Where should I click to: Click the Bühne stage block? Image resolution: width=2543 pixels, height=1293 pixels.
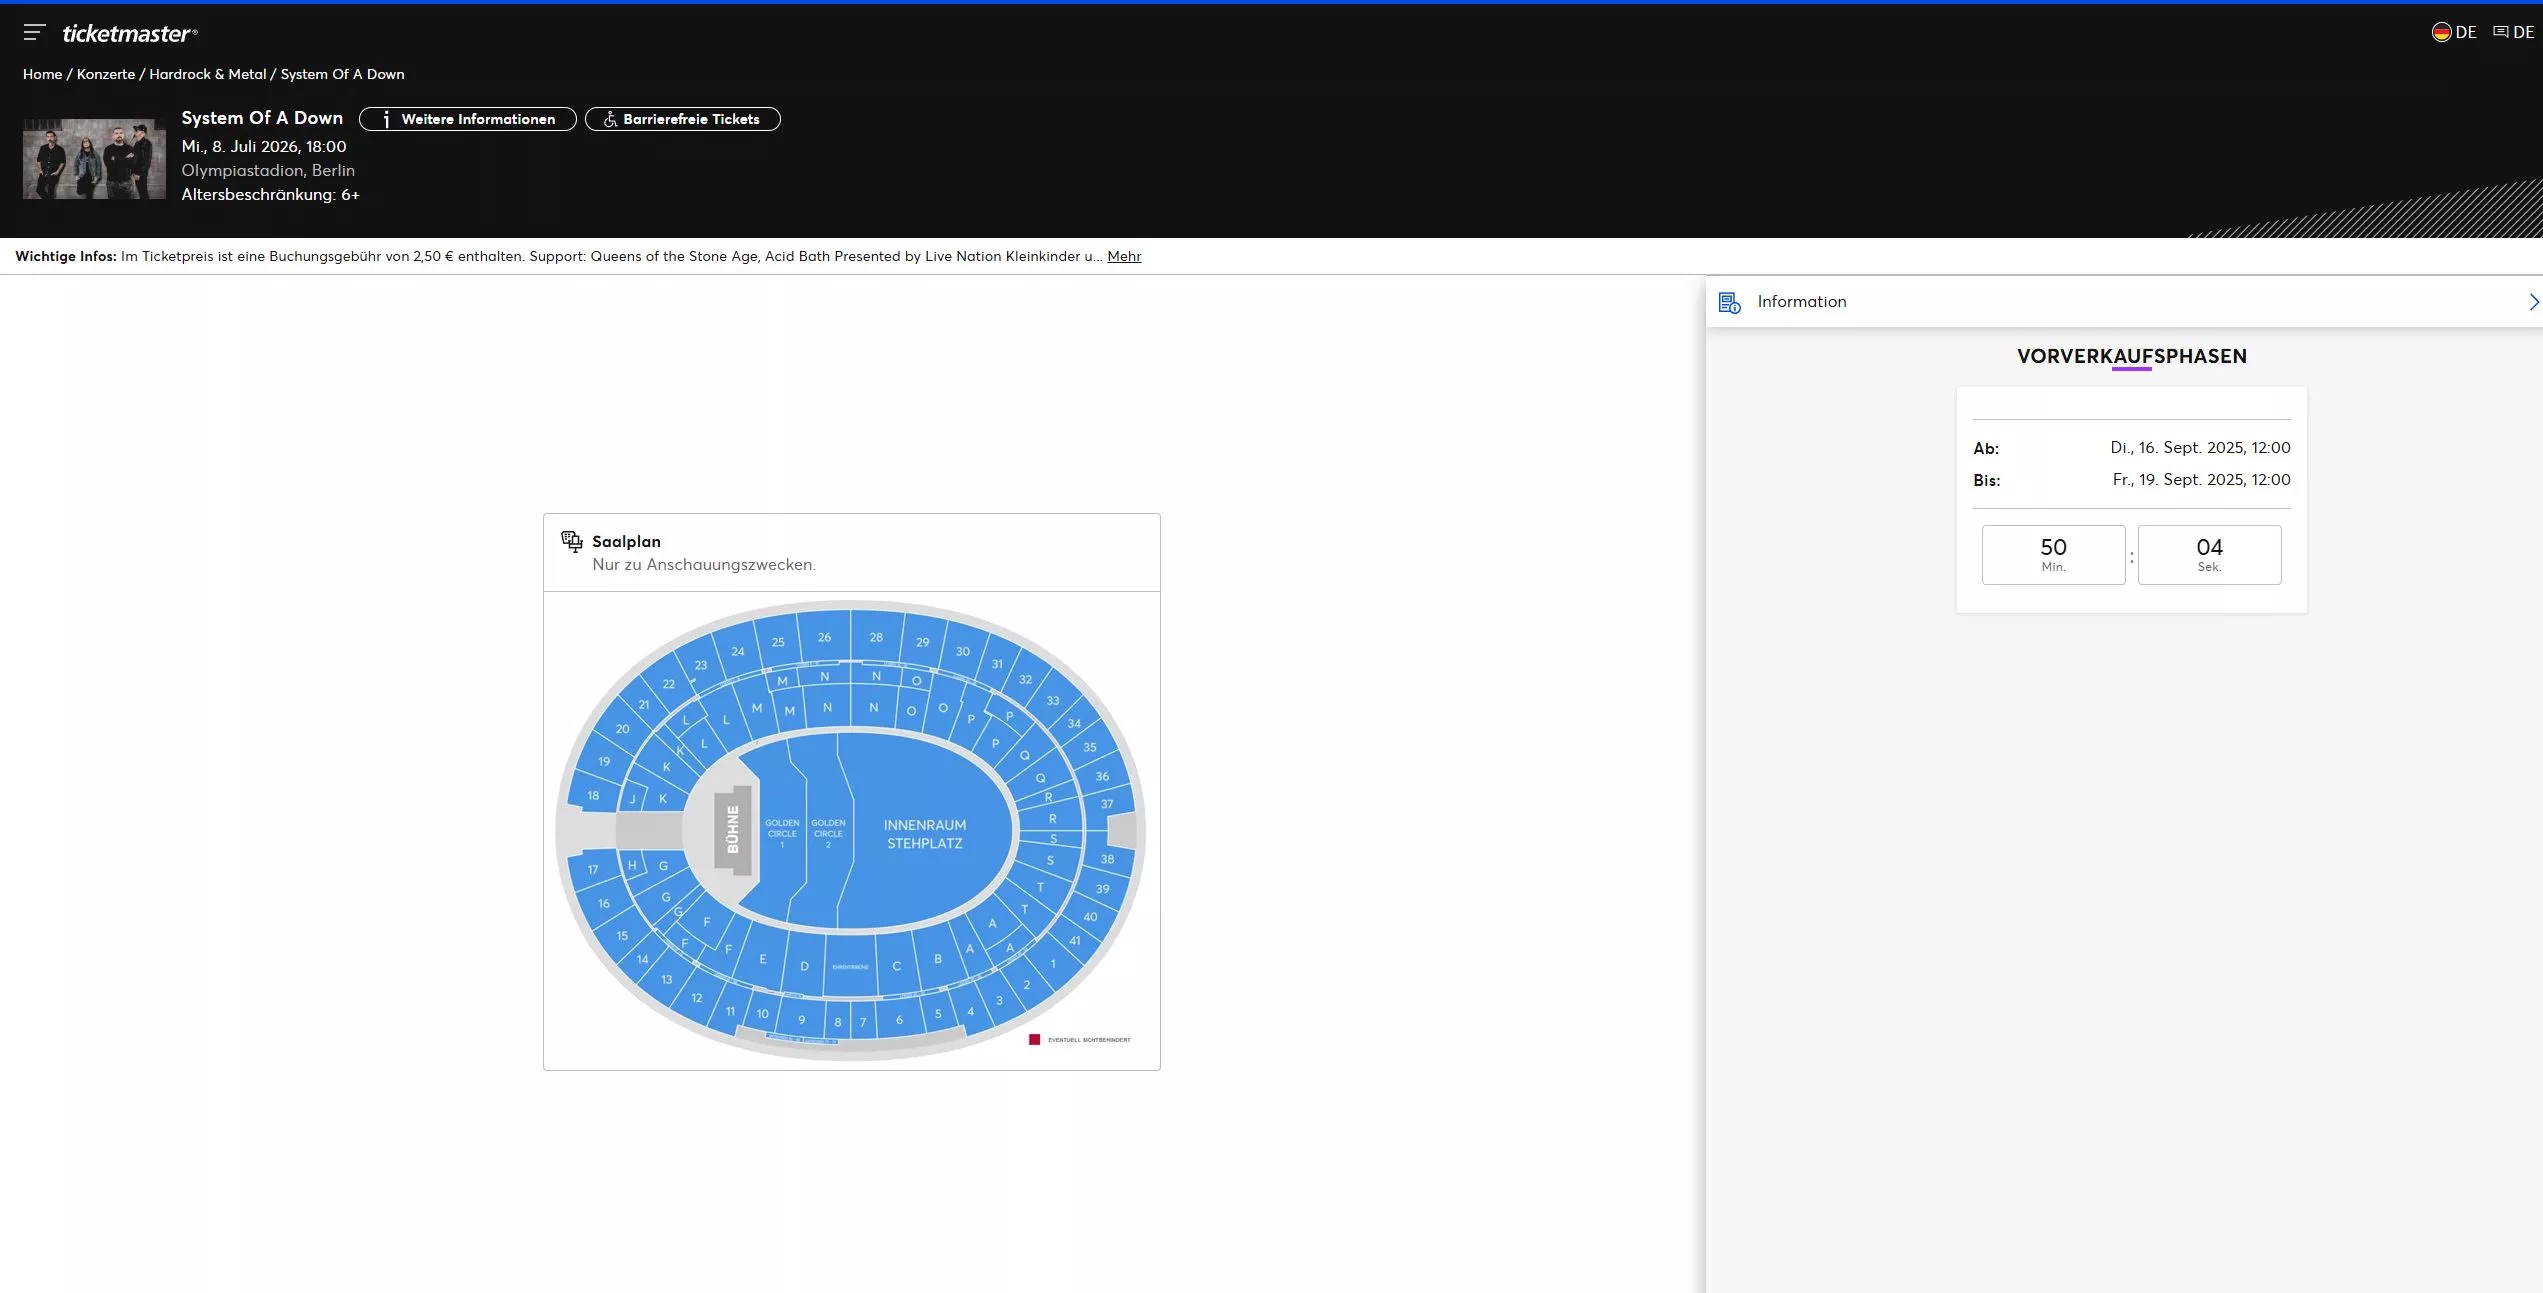[733, 830]
